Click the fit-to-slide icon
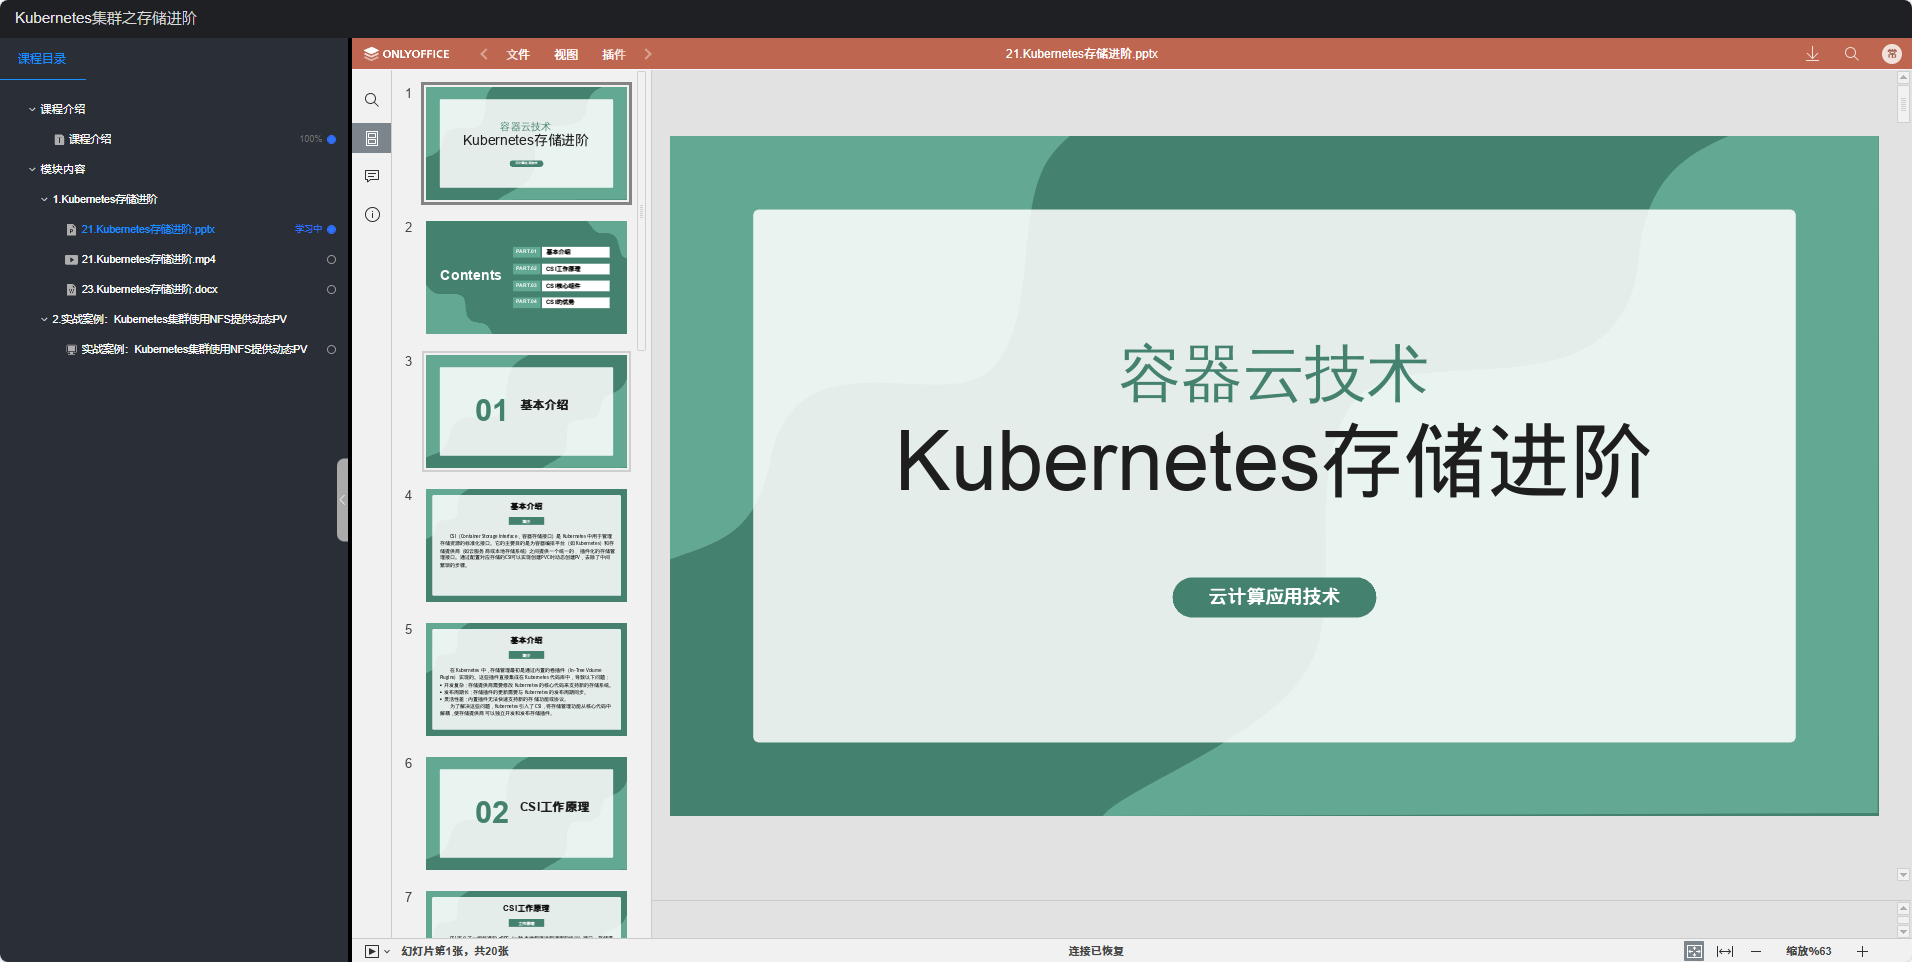Screen dimensions: 1912x962 click(1694, 951)
